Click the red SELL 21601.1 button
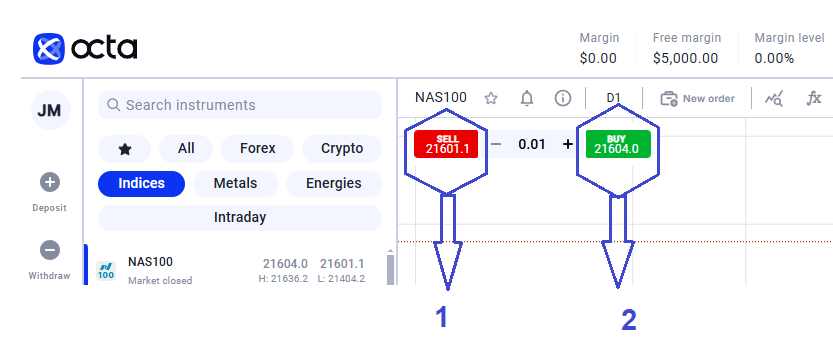Screen dimensions: 833x362 click(x=446, y=144)
